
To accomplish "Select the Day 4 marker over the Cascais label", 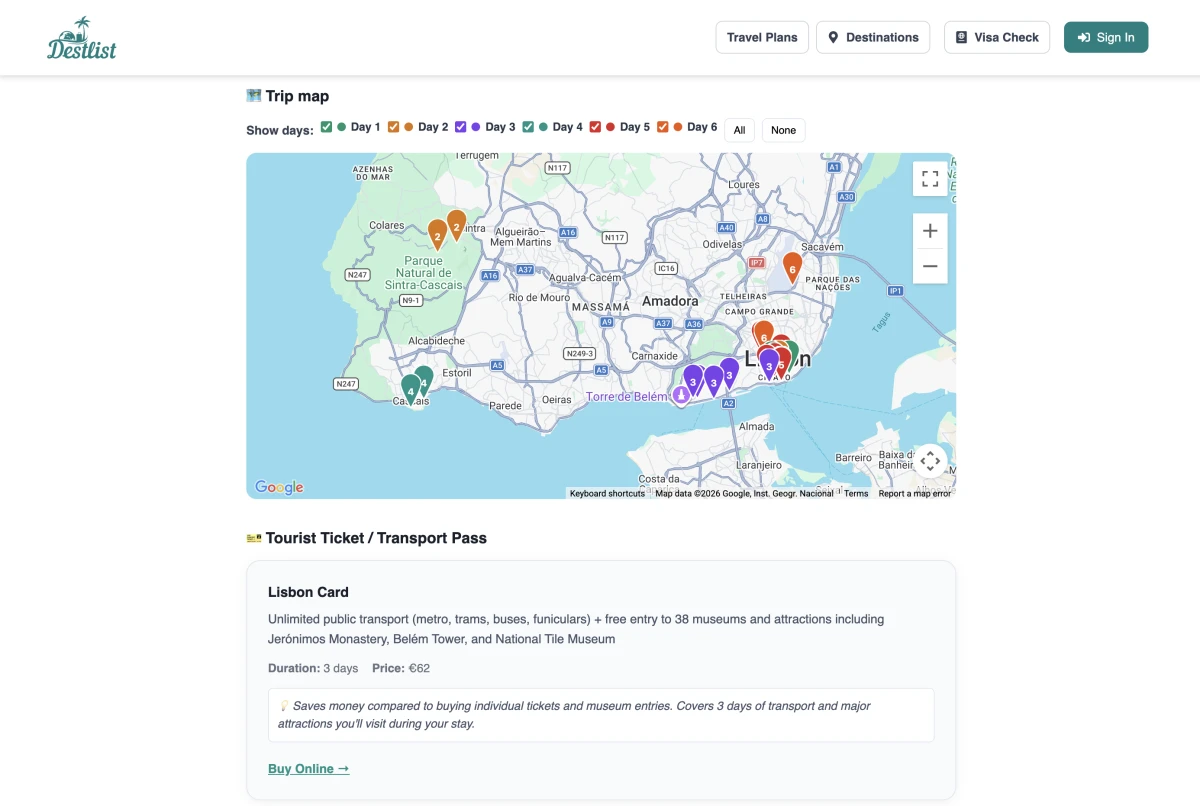I will [x=410, y=390].
